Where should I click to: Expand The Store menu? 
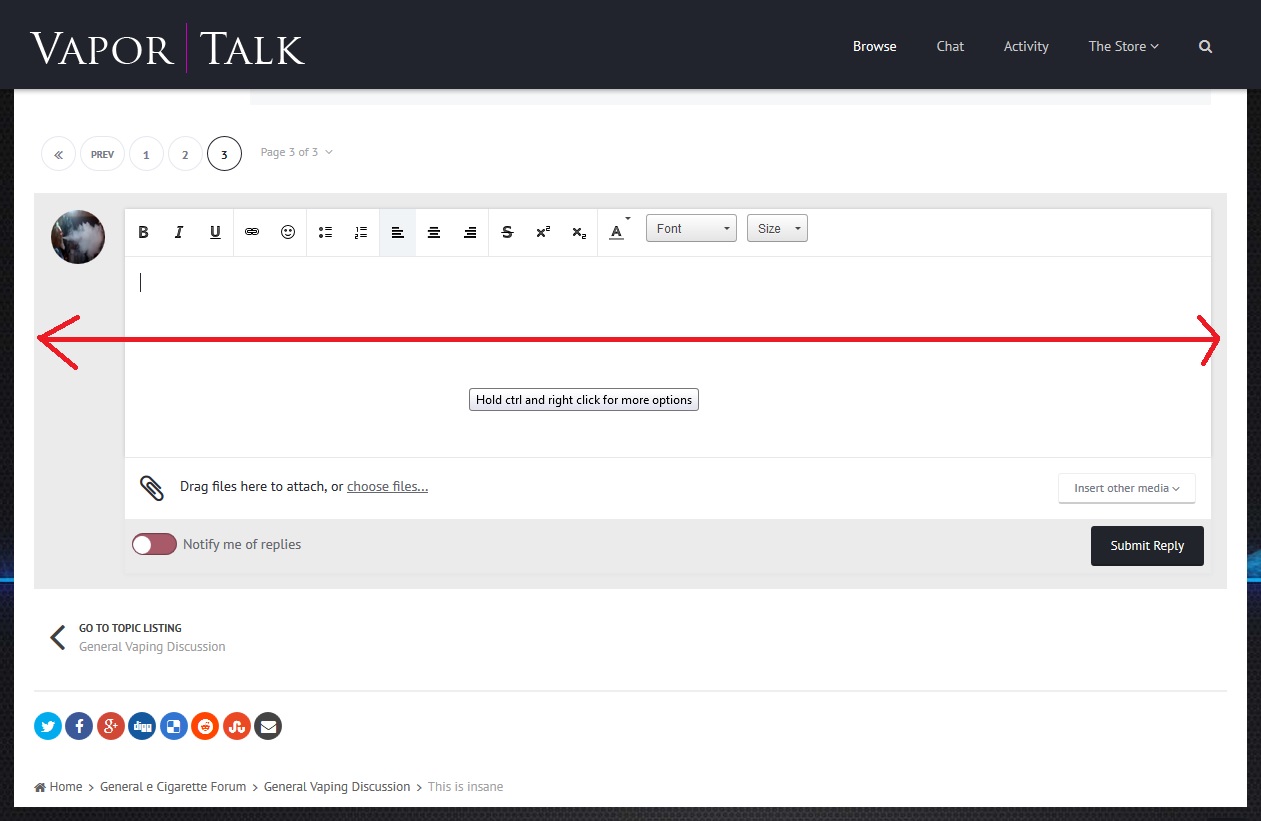(1123, 46)
